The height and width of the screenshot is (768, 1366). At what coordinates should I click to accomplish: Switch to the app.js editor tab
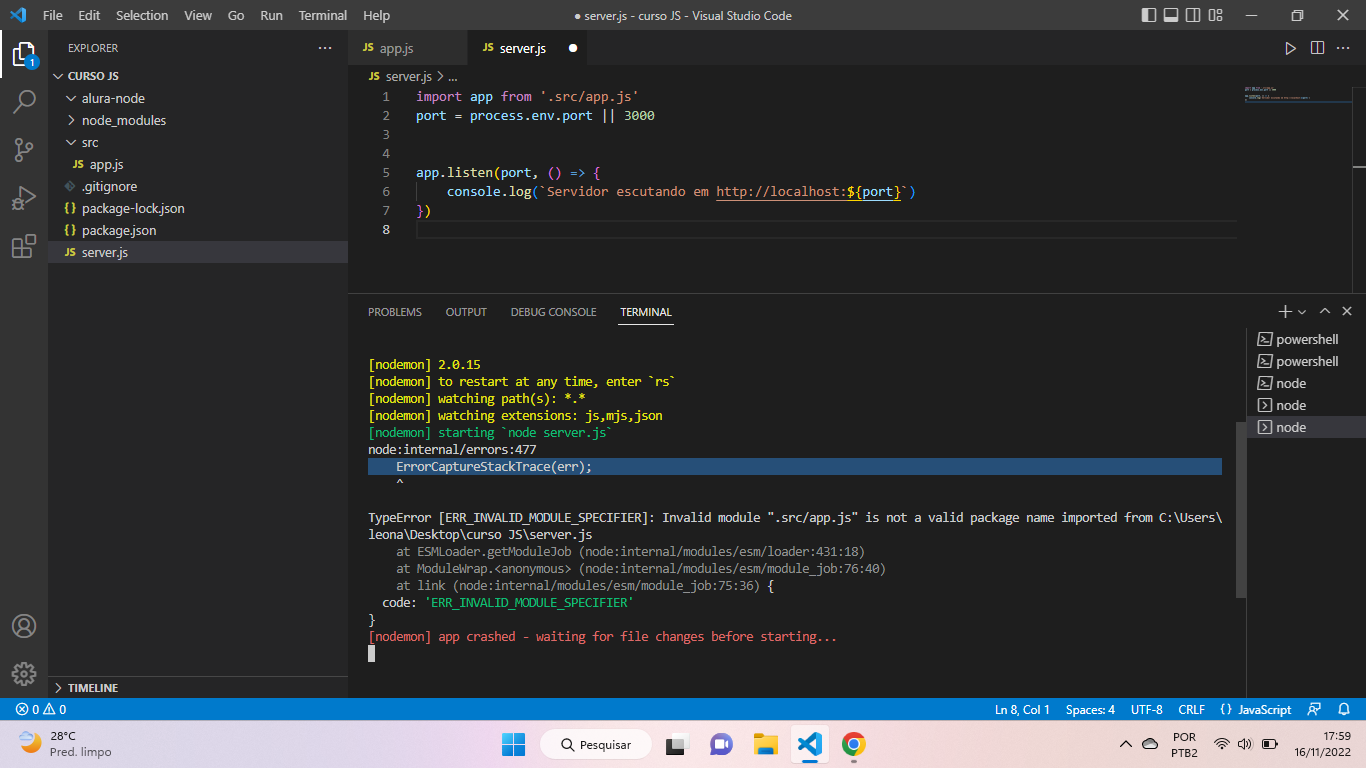407,48
